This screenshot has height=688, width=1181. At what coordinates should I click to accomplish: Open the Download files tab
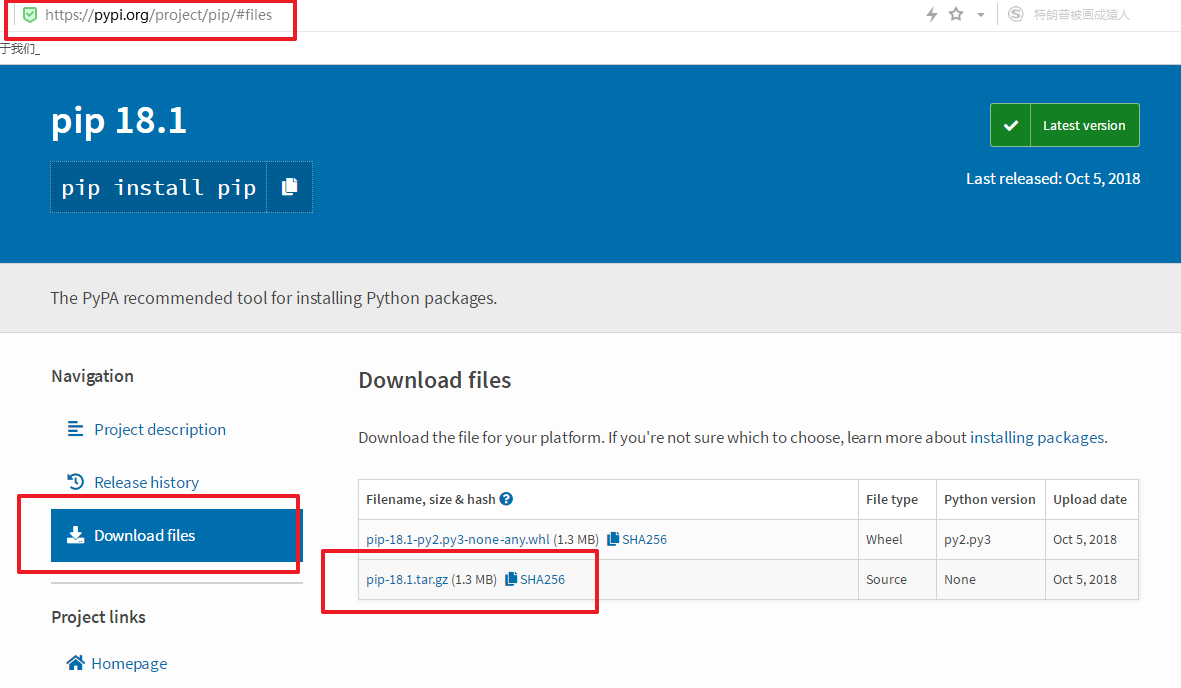pos(176,535)
